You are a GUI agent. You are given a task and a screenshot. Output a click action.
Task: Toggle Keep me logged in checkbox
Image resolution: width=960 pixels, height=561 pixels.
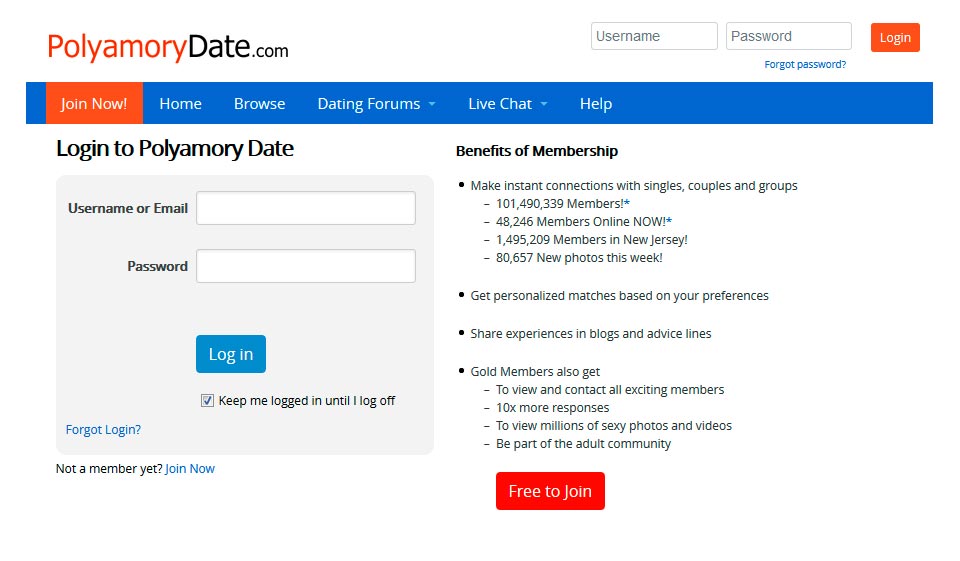coord(207,401)
